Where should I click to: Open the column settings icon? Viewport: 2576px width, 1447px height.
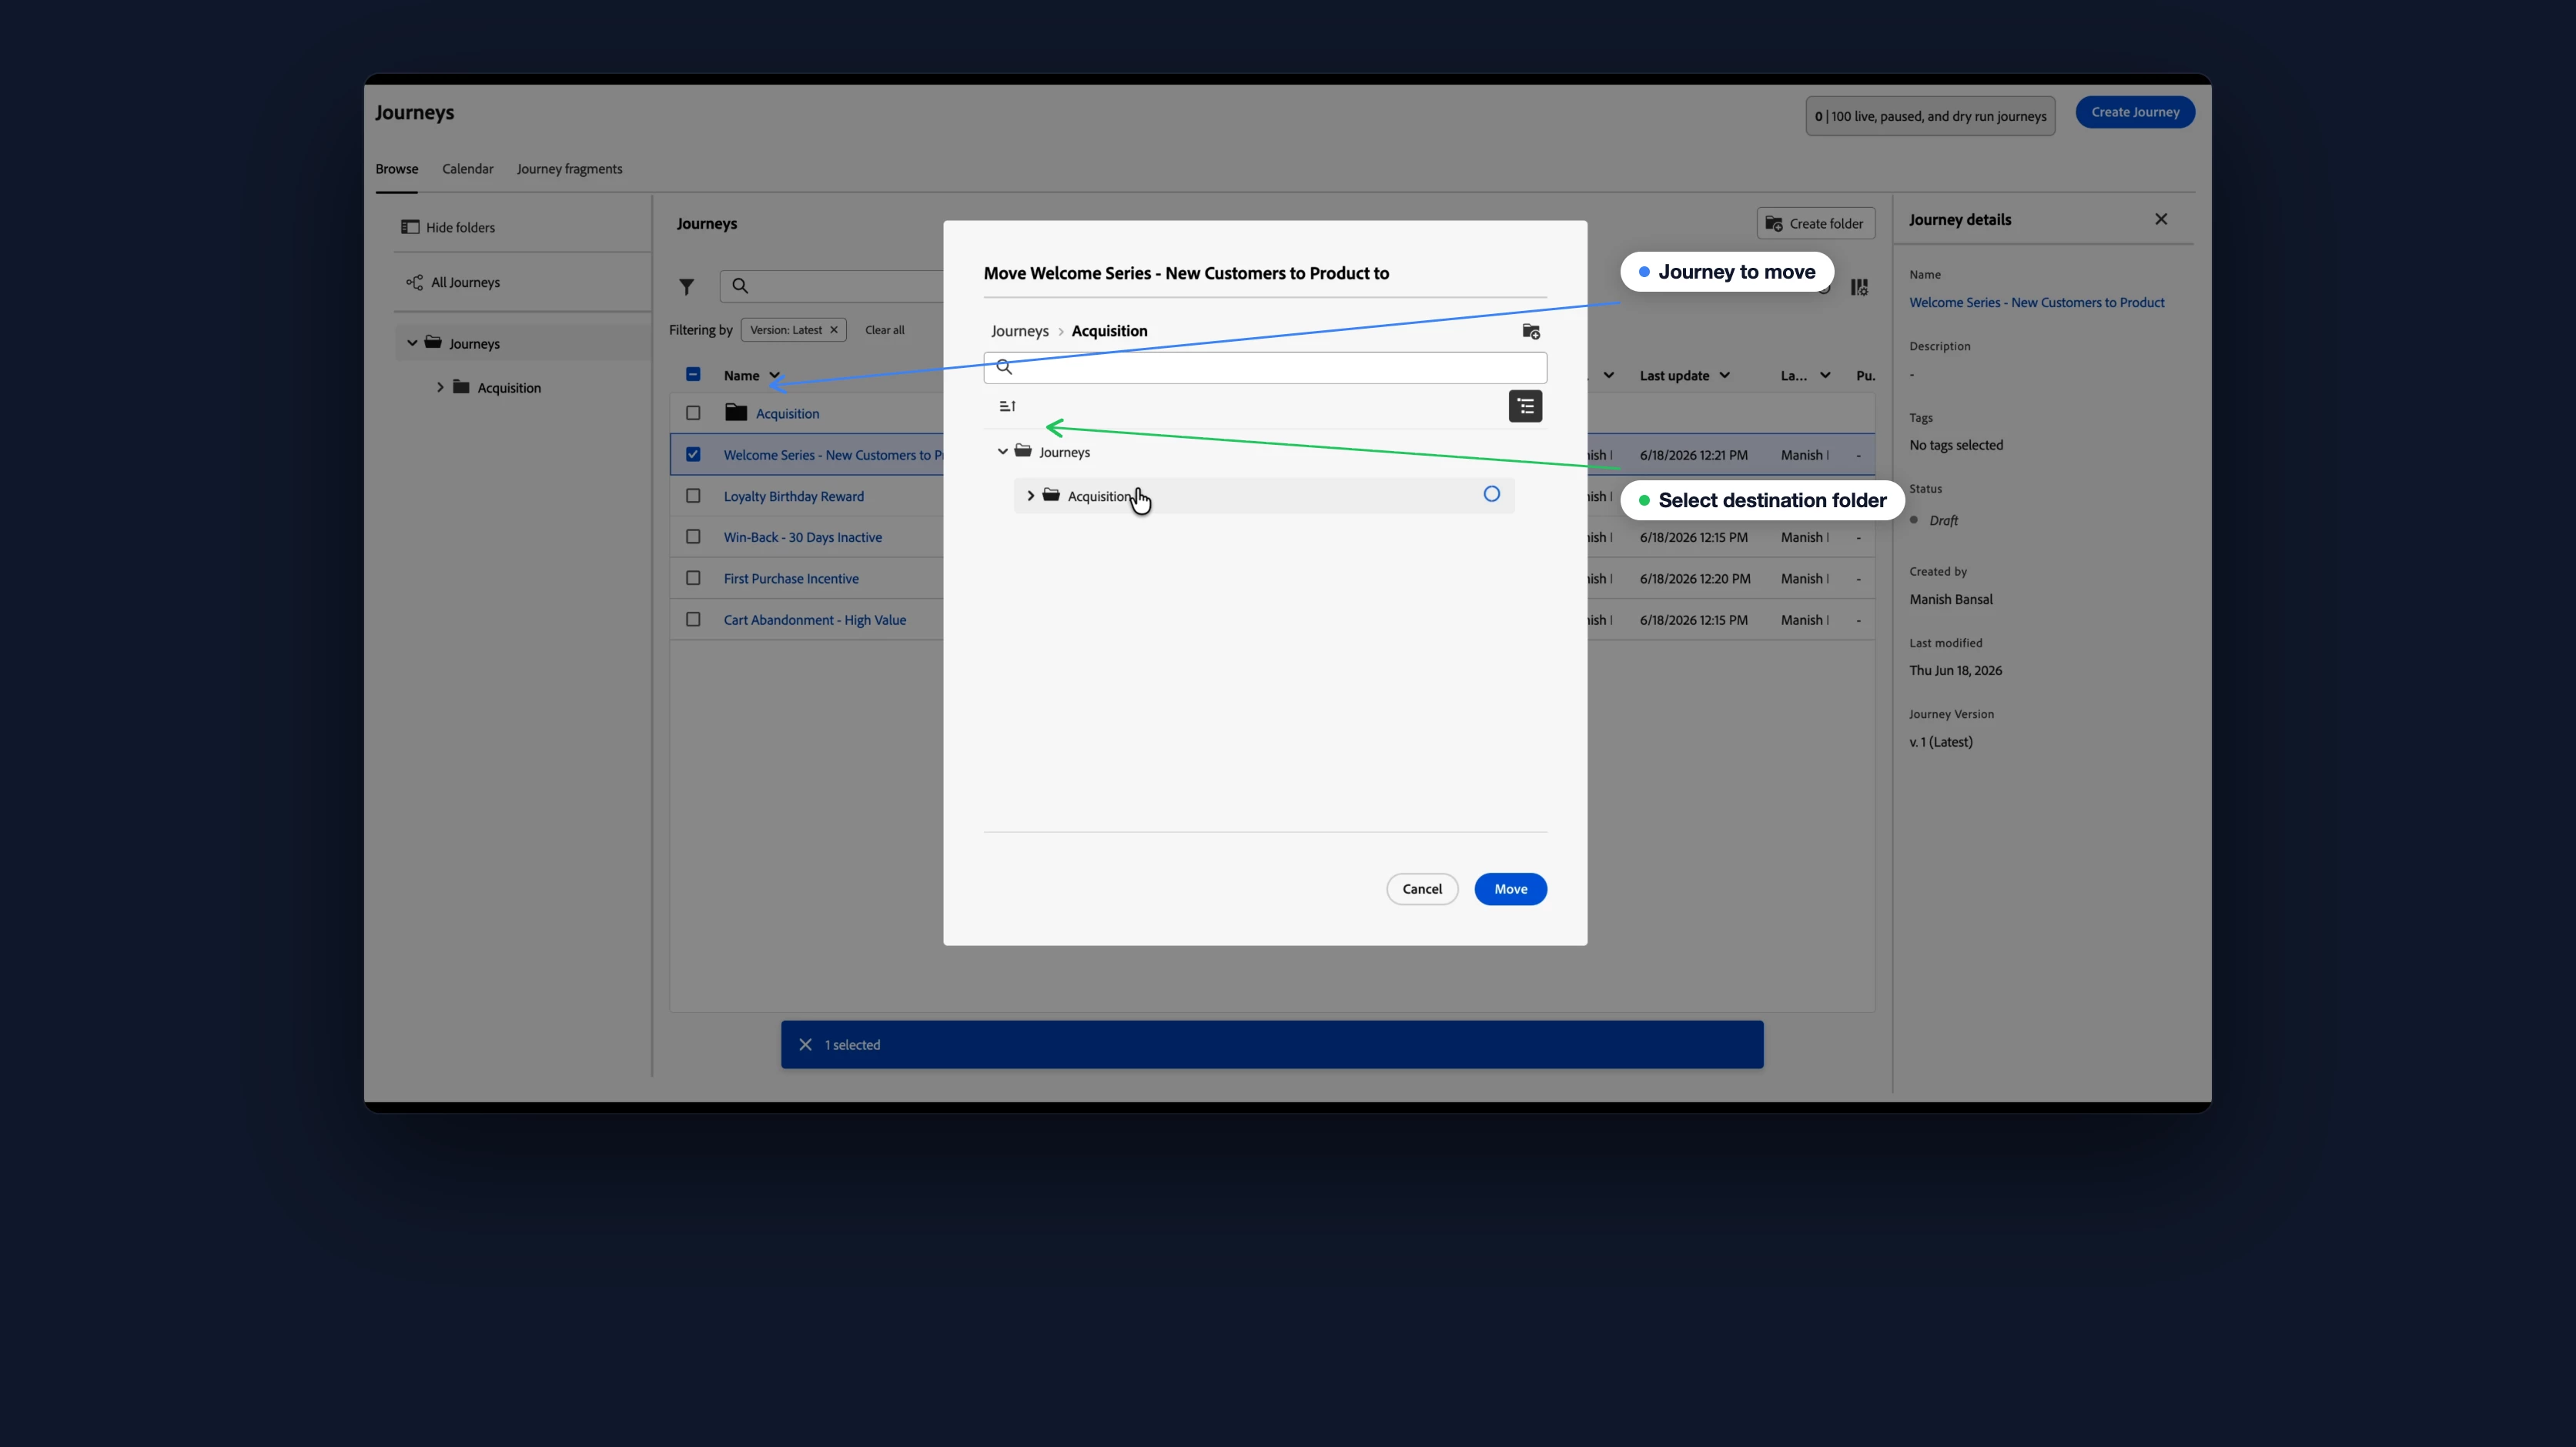tap(1859, 287)
